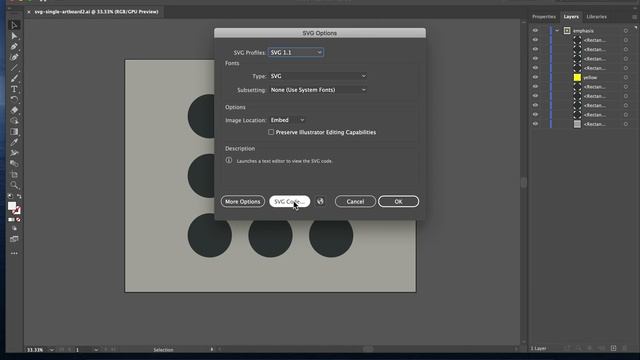Click the swap fill and stroke arrows
The width and height of the screenshot is (640, 360).
click(19, 196)
